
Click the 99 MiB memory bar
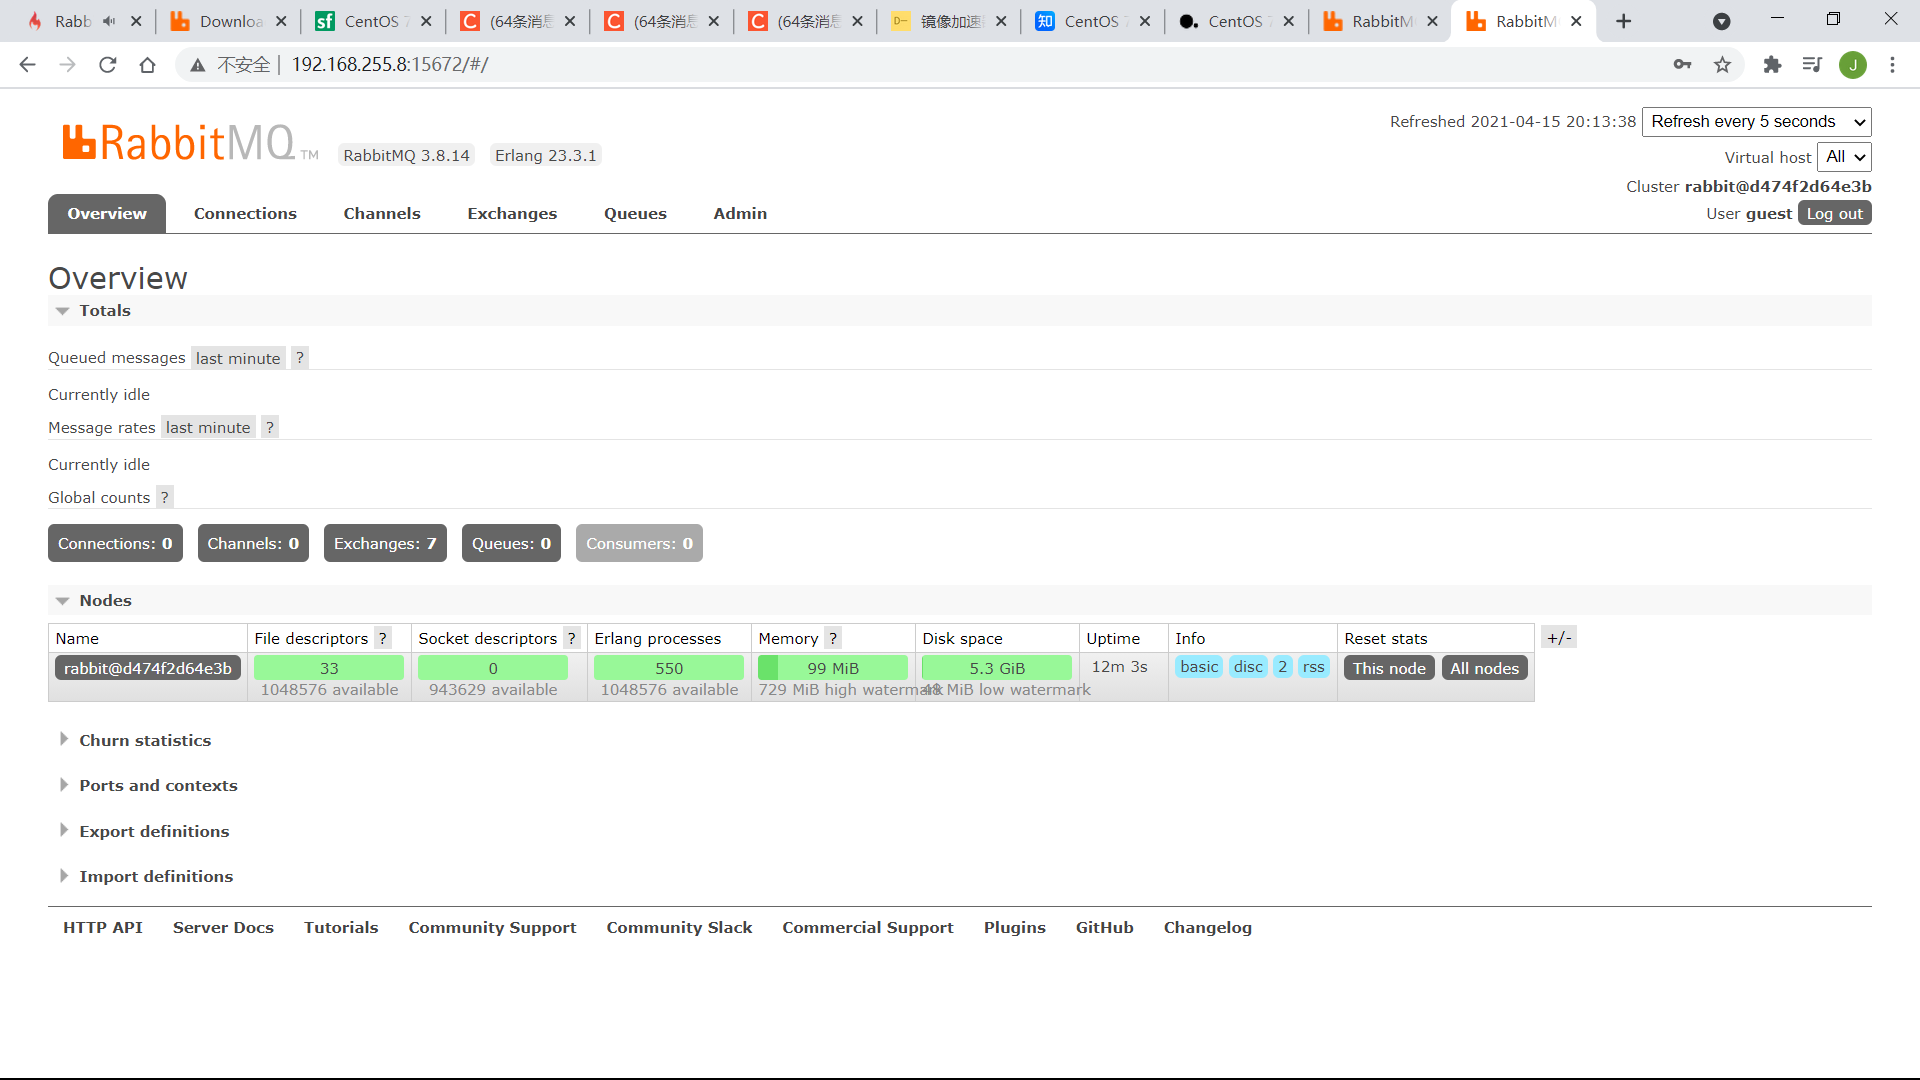tap(832, 668)
